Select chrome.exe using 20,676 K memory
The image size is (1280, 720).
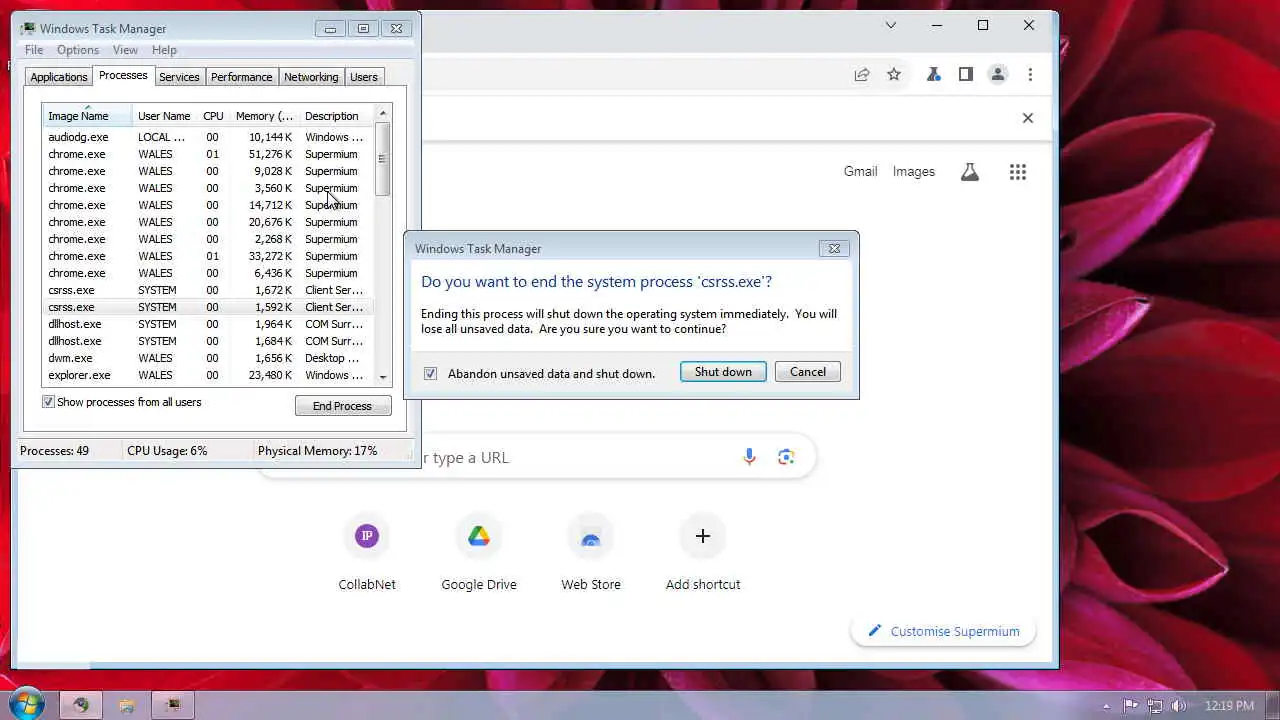coord(208,222)
